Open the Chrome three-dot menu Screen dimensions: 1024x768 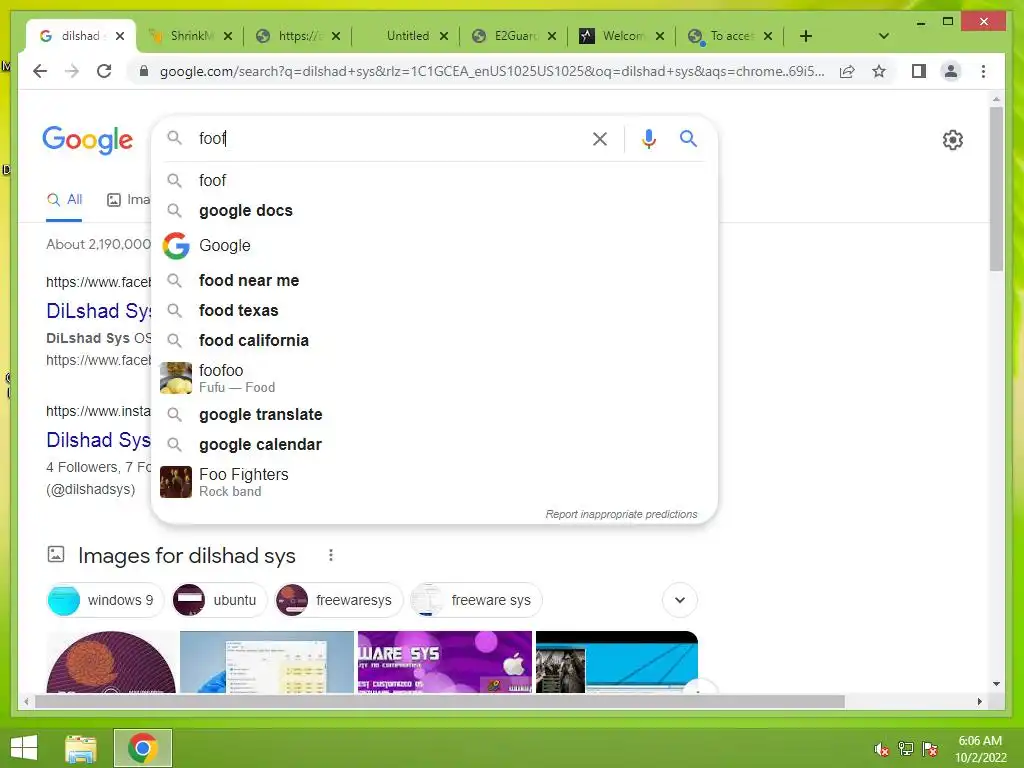[983, 71]
